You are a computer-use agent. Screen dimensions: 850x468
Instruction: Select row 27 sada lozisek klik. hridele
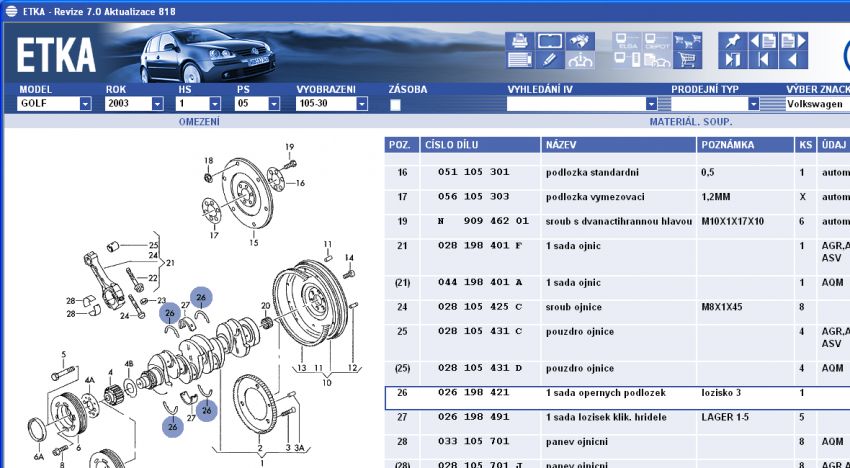[x=600, y=417]
